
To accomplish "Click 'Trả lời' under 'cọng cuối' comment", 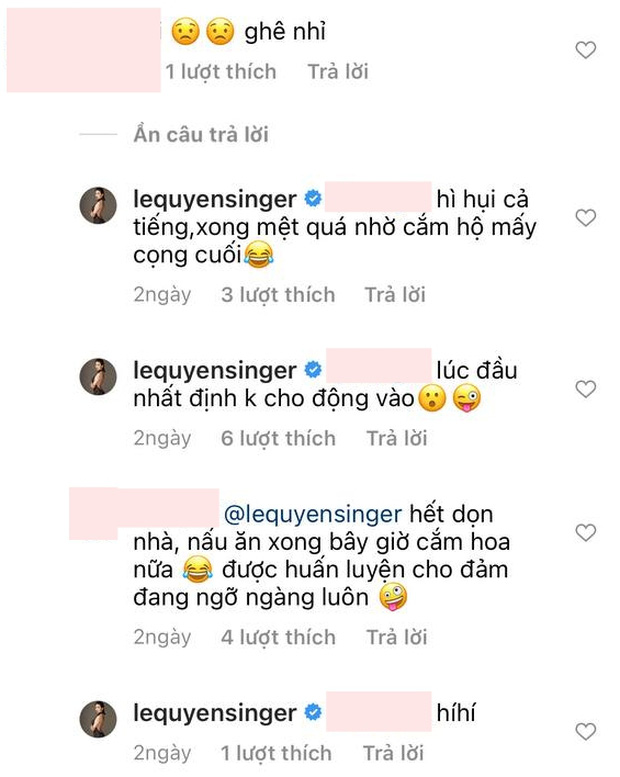I will click(x=393, y=295).
